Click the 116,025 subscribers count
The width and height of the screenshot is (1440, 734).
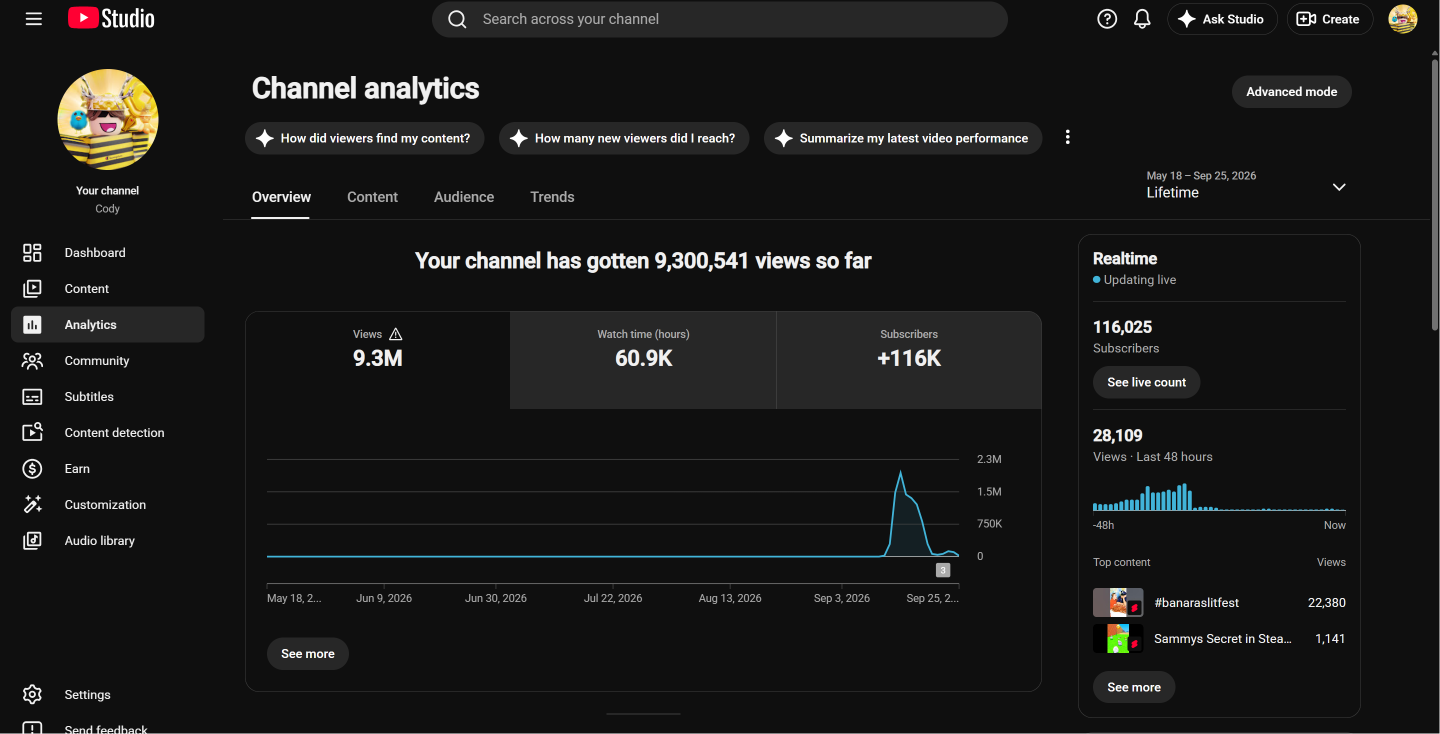coord(1122,327)
